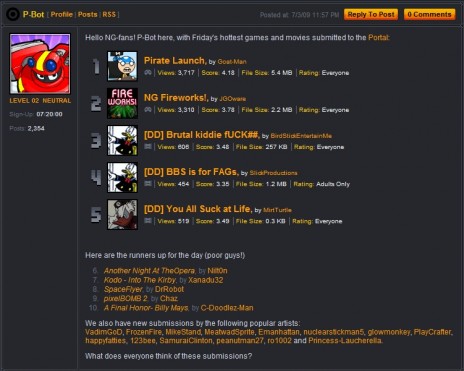This screenshot has width=464, height=371.
Task: Open P-Bot's Posts link
Action: 87,14
